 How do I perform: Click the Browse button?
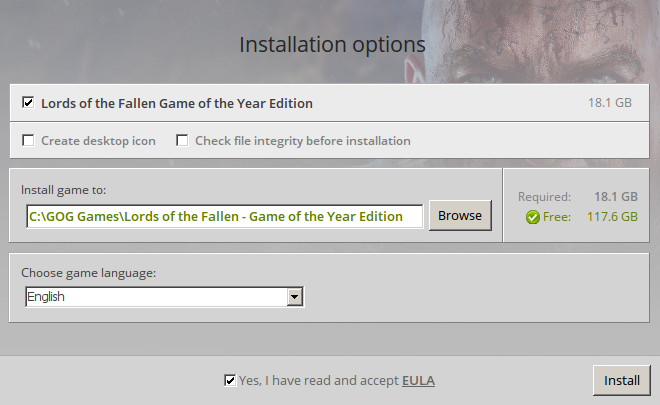coord(460,216)
